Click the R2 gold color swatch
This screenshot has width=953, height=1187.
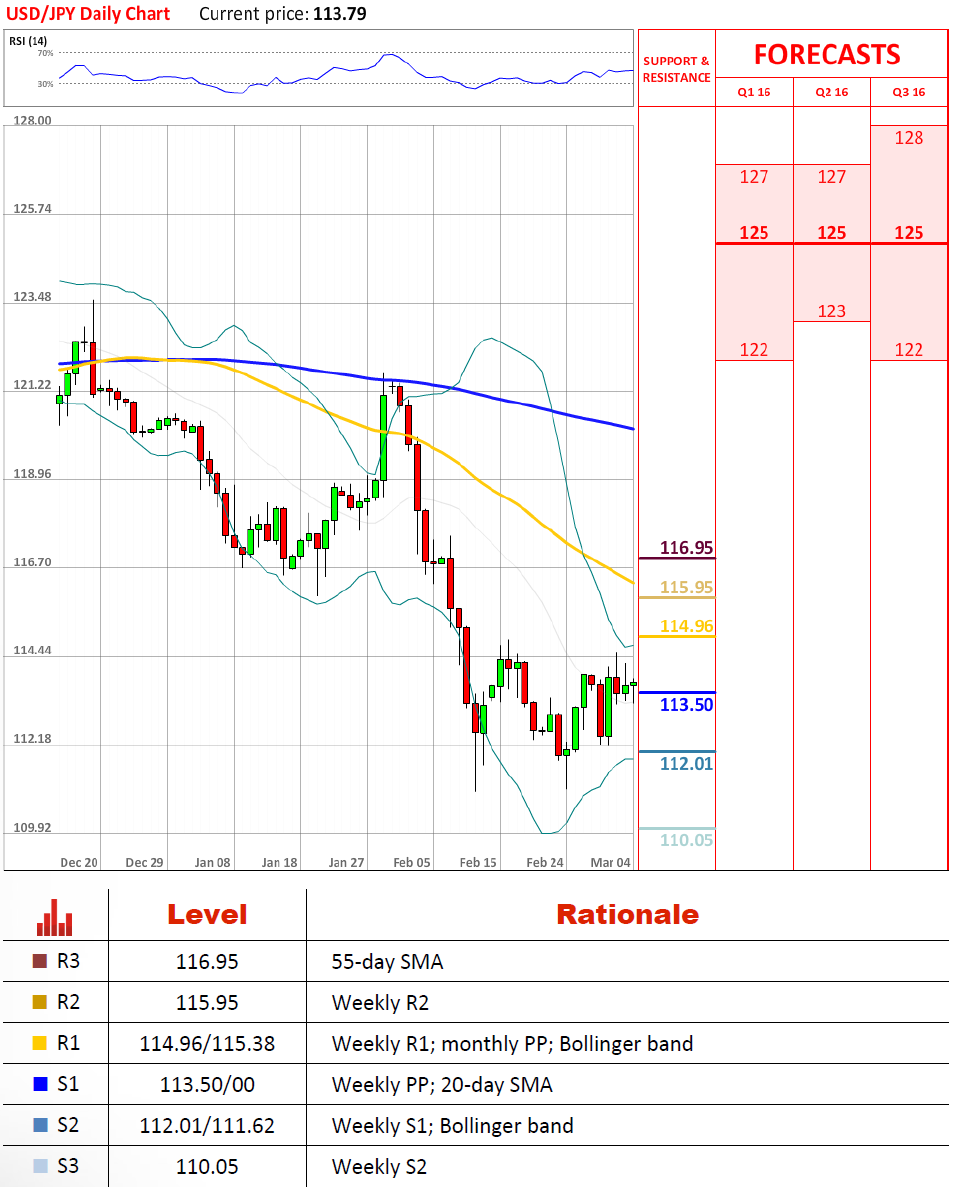pyautogui.click(x=40, y=1002)
